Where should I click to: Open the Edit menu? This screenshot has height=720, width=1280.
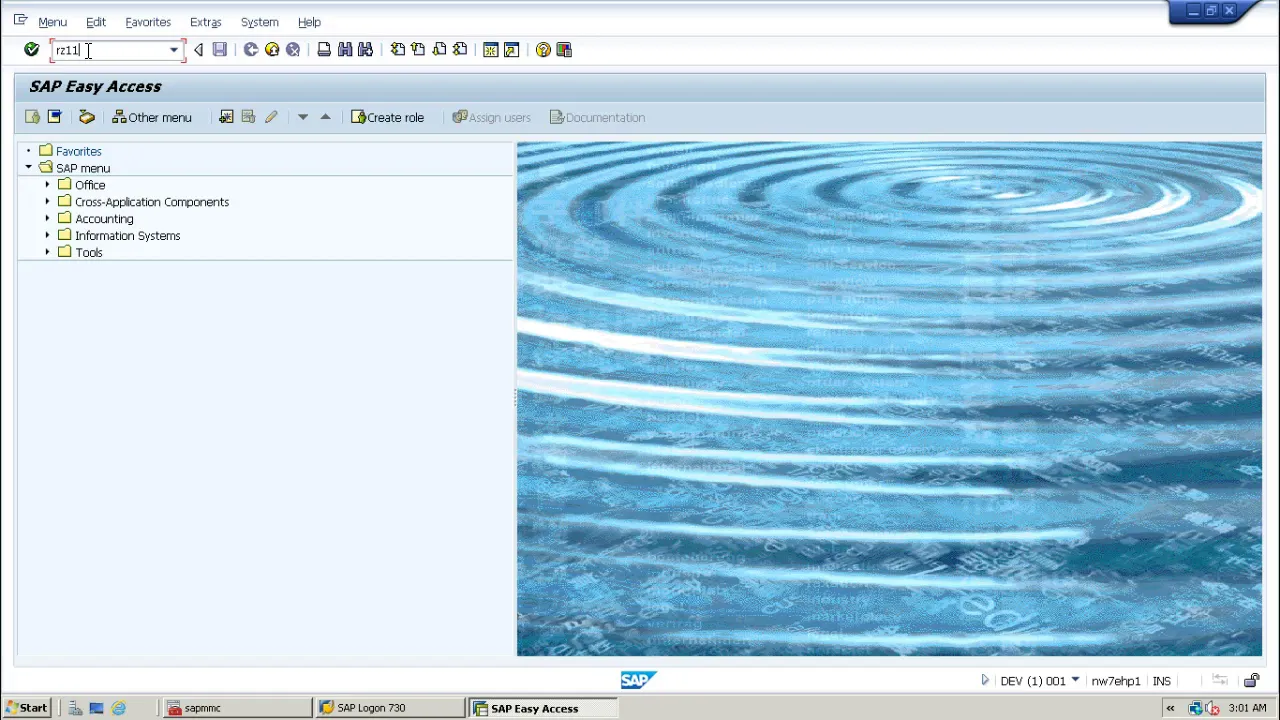96,21
